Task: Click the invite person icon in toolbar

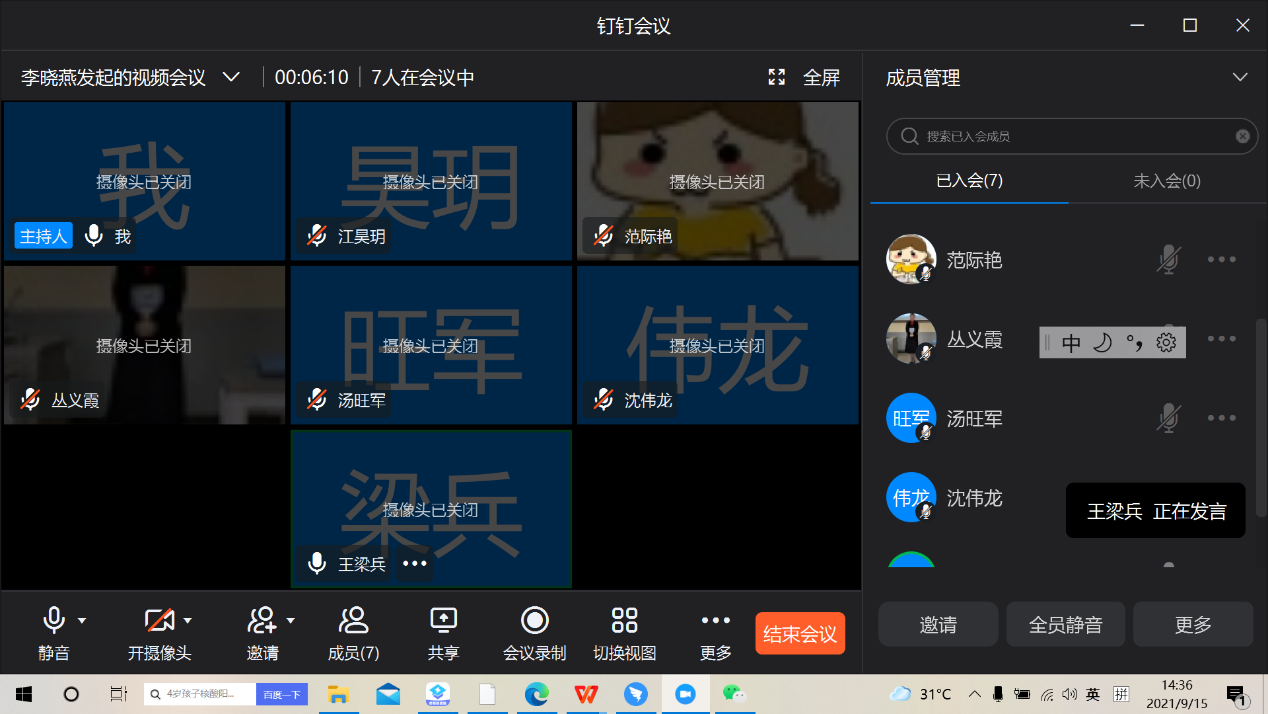Action: 261,621
